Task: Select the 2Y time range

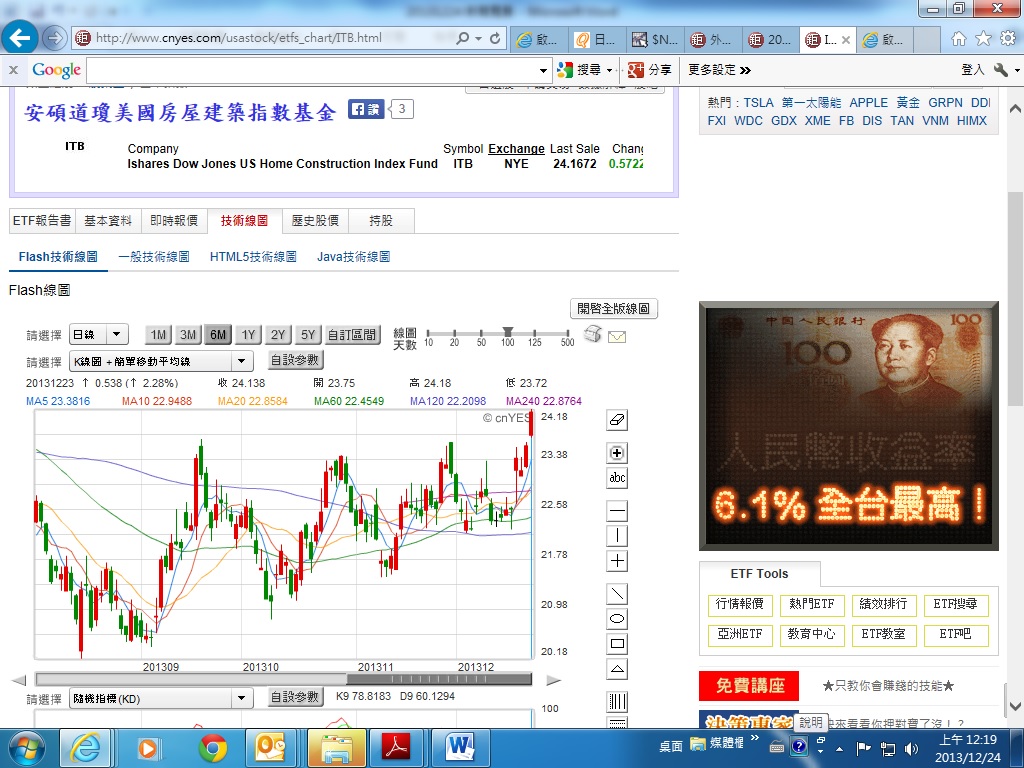Action: click(278, 335)
